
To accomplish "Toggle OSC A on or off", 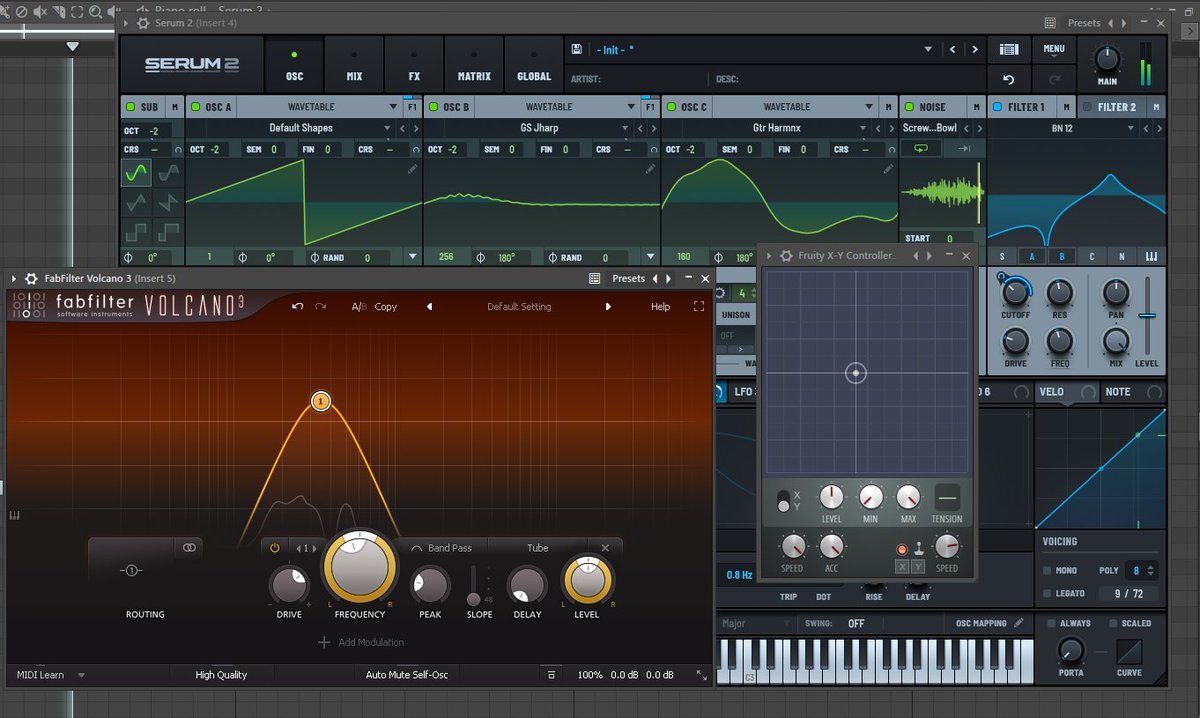I will (x=195, y=107).
